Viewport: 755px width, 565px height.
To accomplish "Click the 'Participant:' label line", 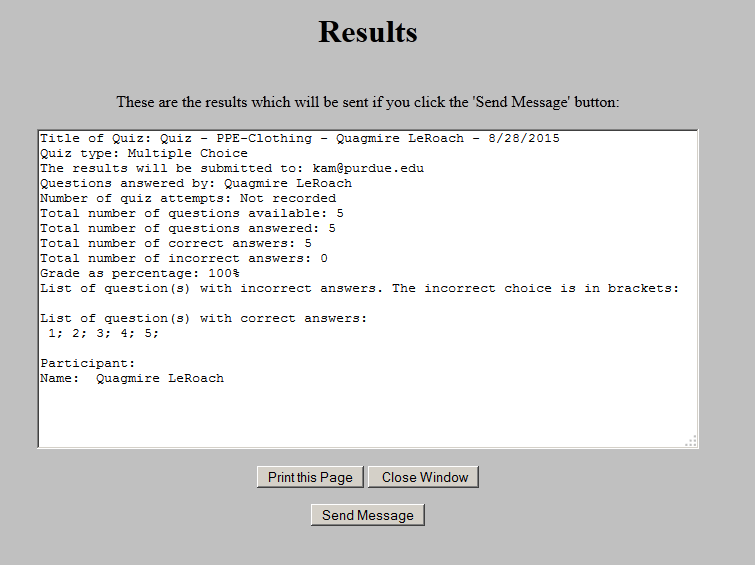I will (x=87, y=364).
